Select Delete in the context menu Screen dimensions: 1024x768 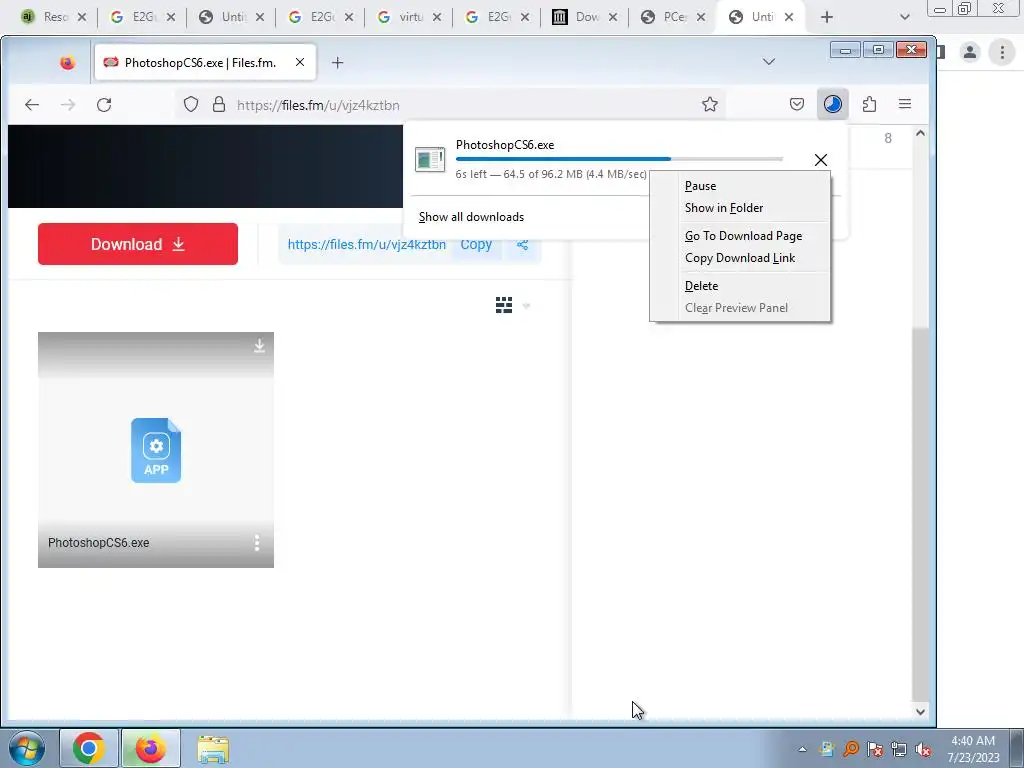(x=701, y=286)
